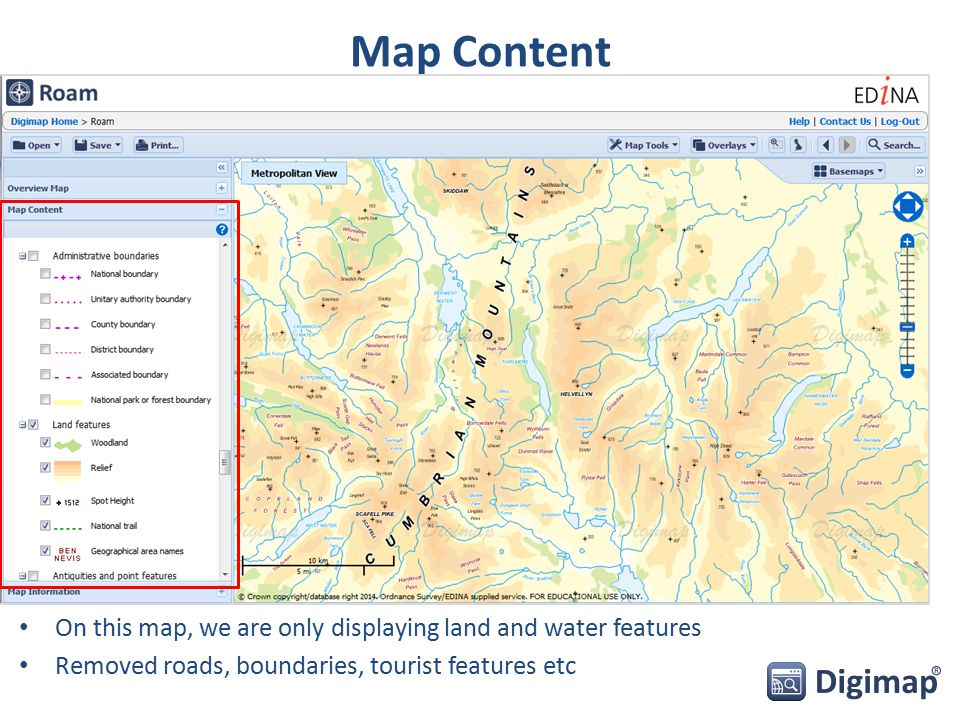The width and height of the screenshot is (960, 720).
Task: Enable Administrative boundaries group checkbox
Action: (34, 256)
